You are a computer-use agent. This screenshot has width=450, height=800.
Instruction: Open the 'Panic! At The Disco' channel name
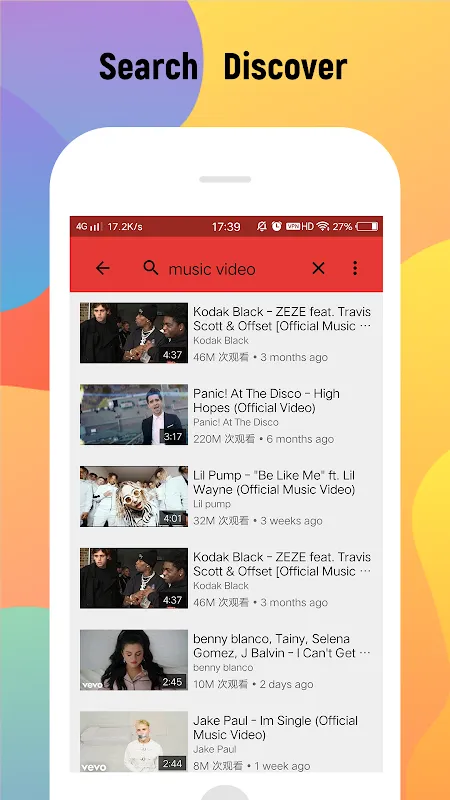(x=236, y=422)
